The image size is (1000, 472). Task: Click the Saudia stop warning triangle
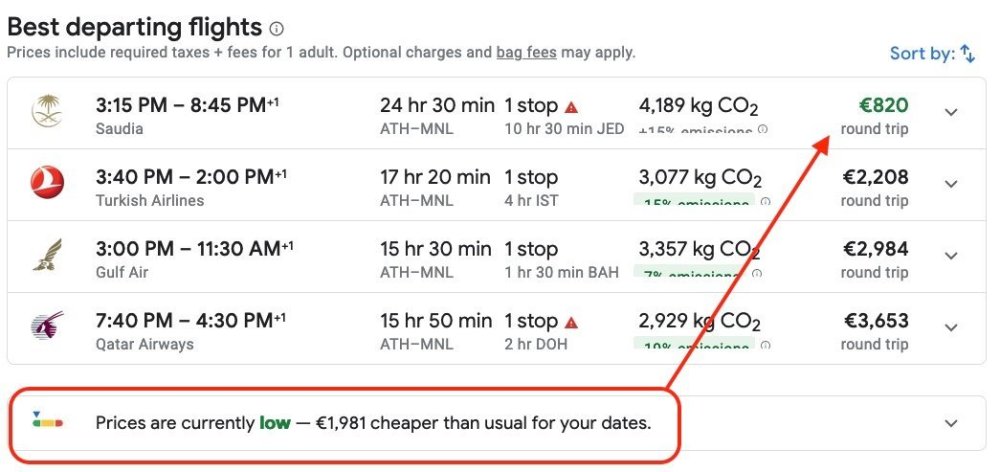(571, 106)
